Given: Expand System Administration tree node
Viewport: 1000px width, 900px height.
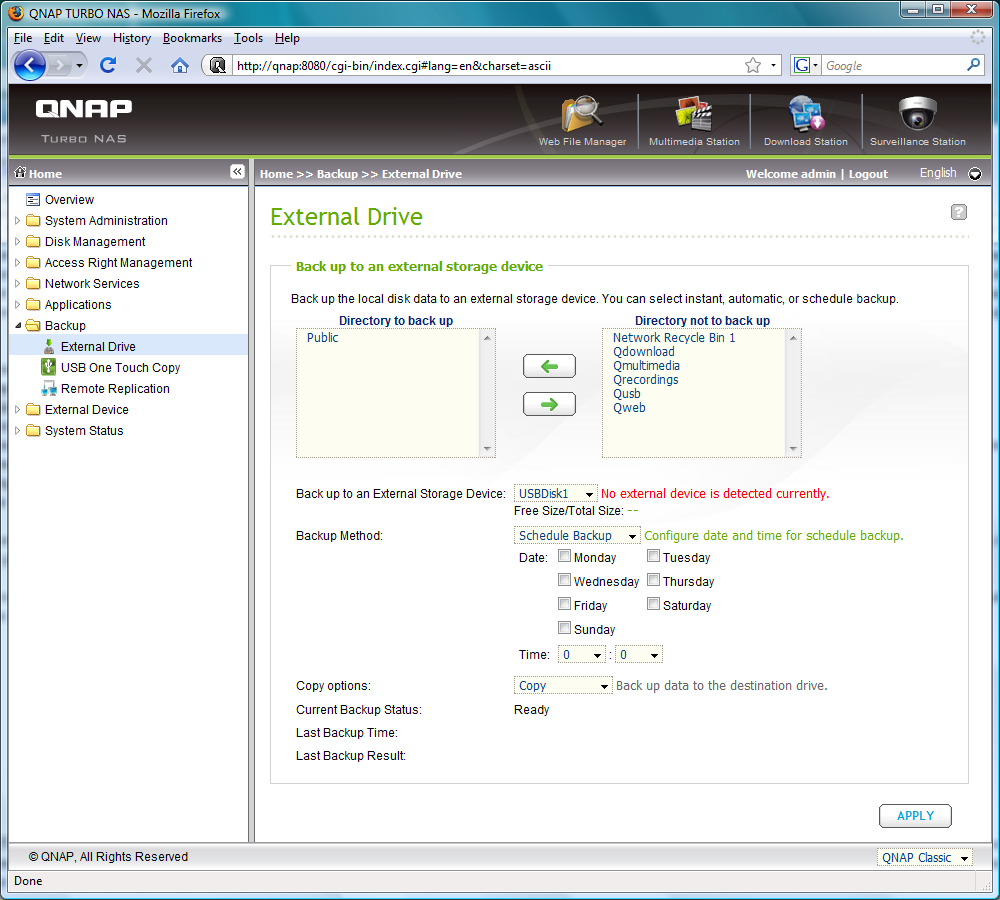Looking at the screenshot, I should point(18,221).
